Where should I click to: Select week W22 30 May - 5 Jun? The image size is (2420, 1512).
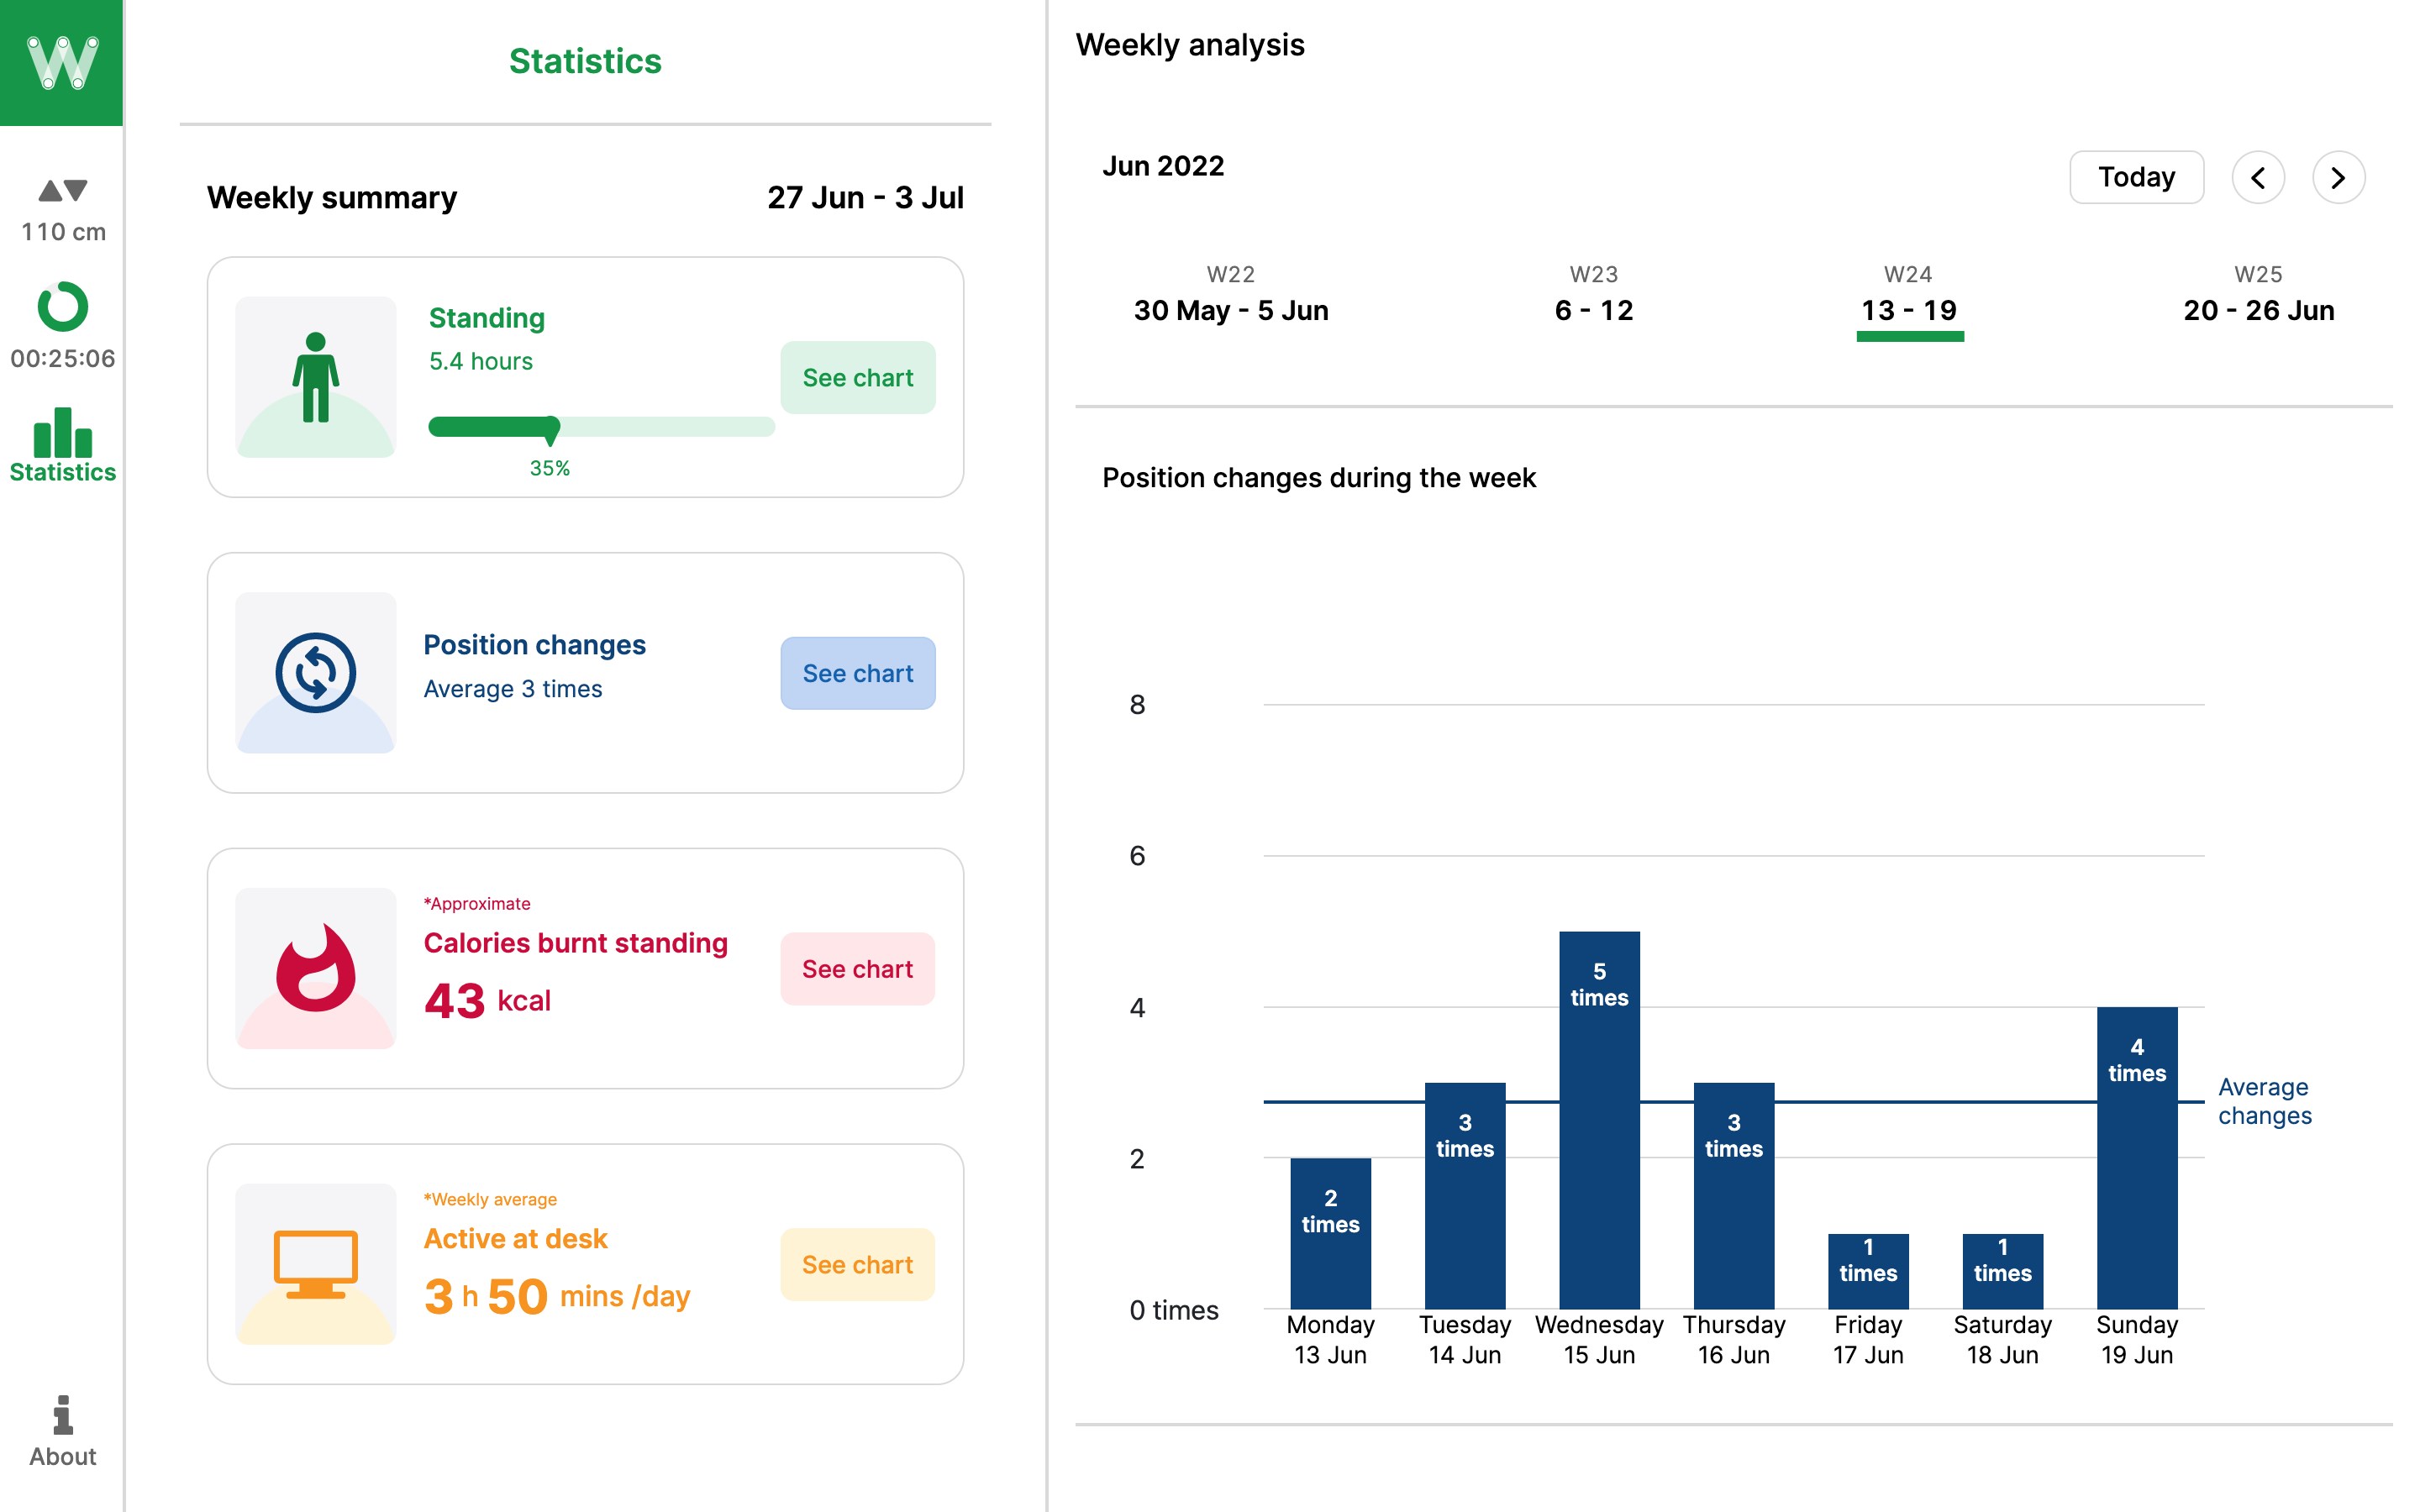1230,297
